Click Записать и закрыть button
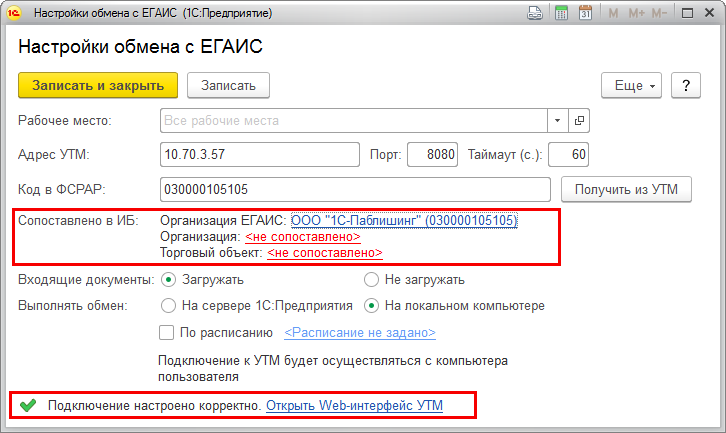The height and width of the screenshot is (433, 726). [x=98, y=86]
